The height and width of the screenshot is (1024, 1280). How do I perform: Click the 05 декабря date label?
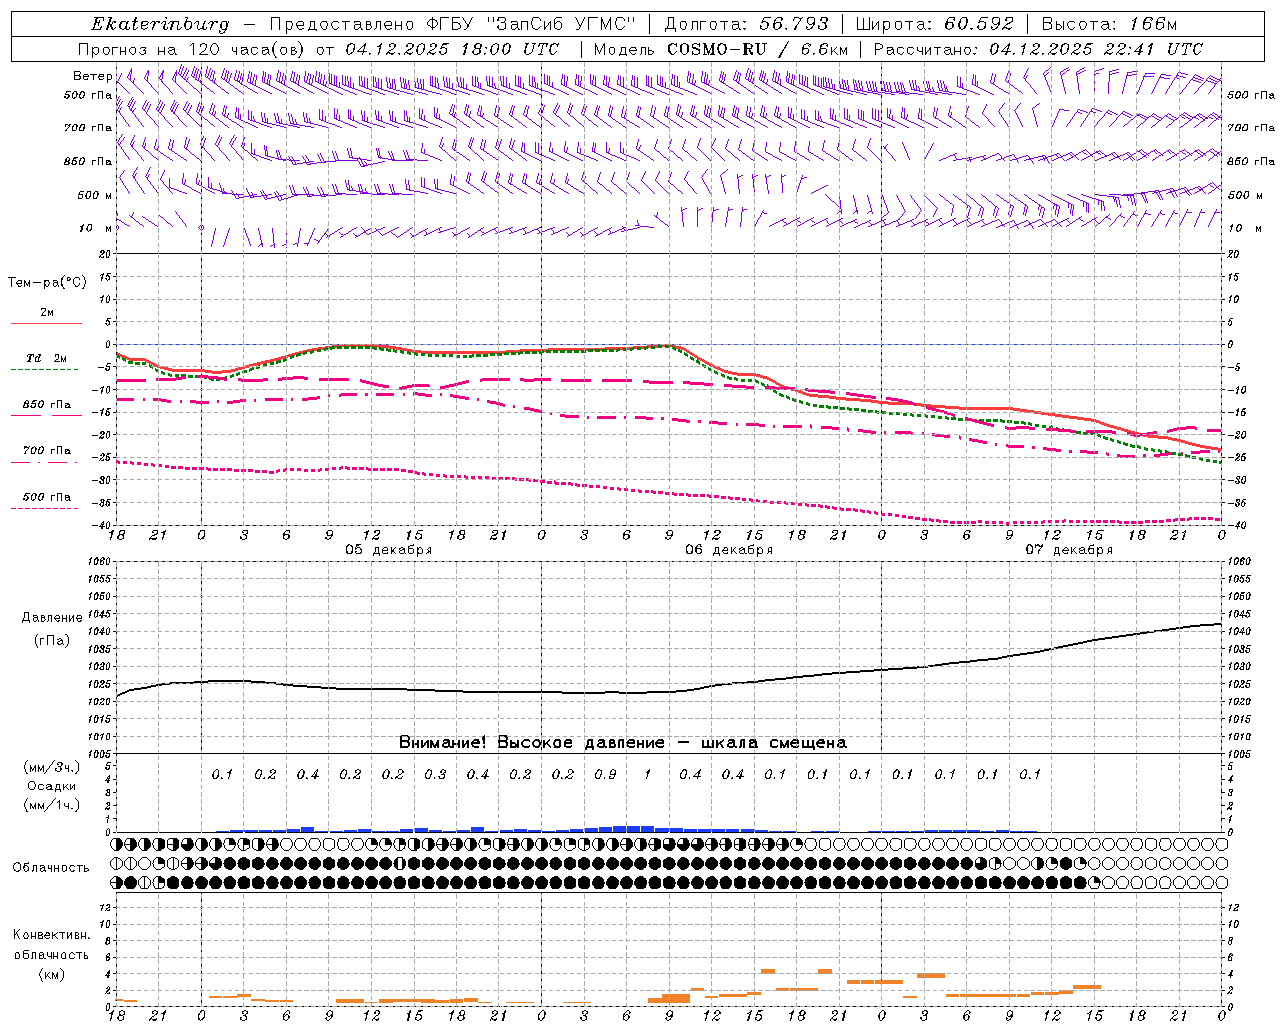tap(388, 550)
